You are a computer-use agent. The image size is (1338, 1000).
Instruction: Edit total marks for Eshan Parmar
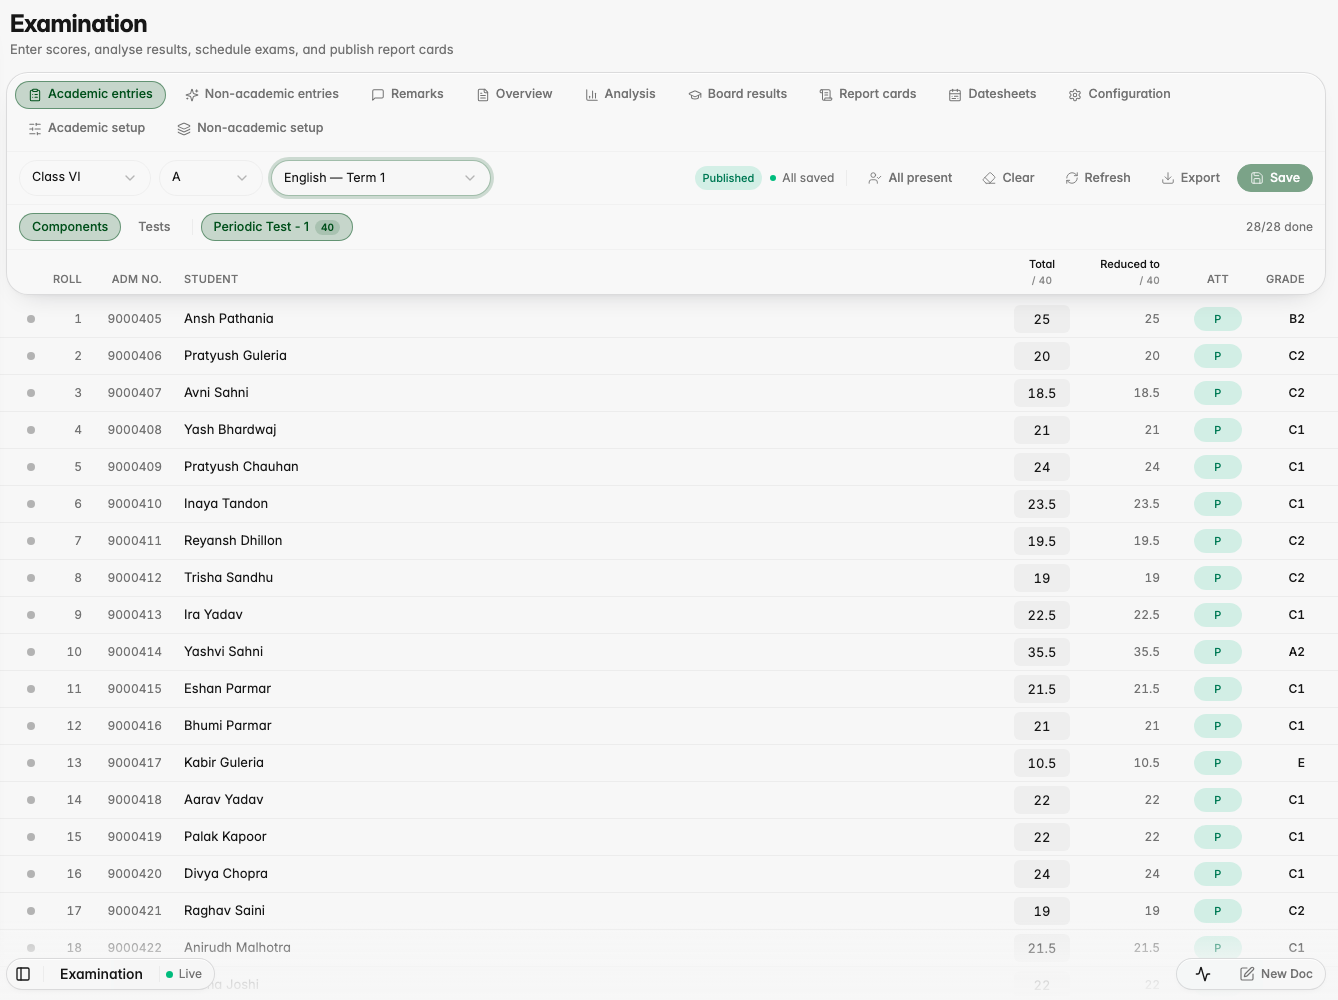click(1042, 689)
